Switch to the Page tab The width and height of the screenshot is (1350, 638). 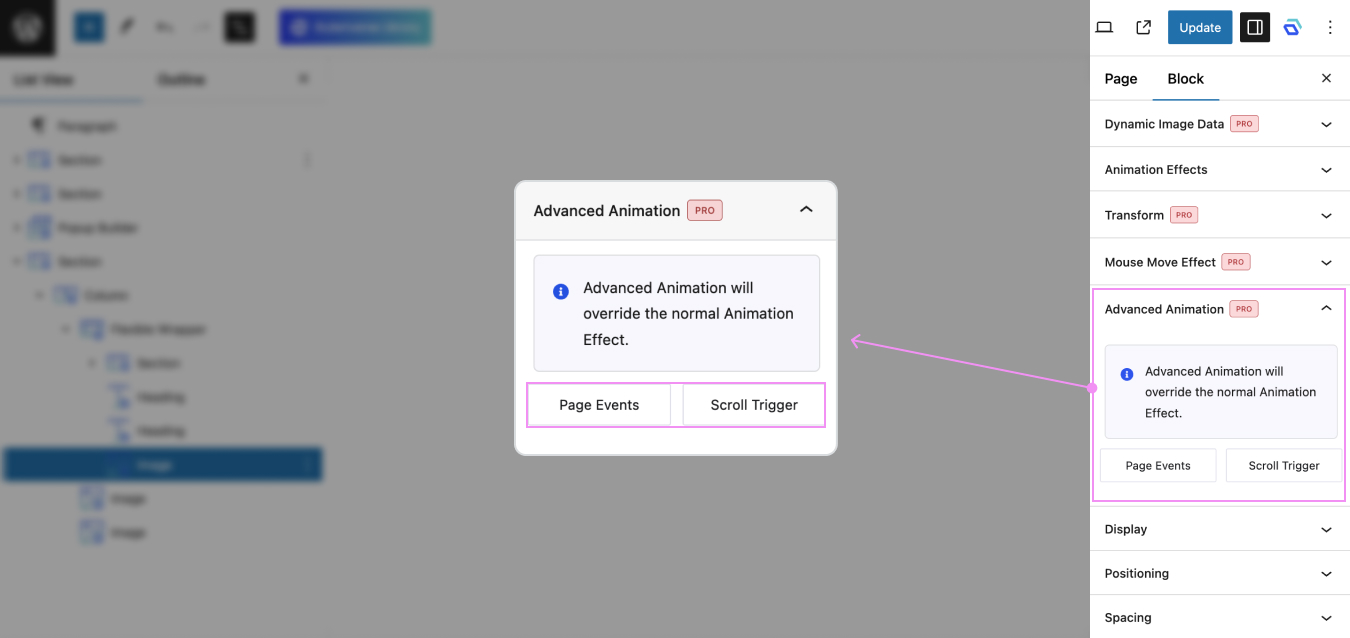tap(1120, 79)
